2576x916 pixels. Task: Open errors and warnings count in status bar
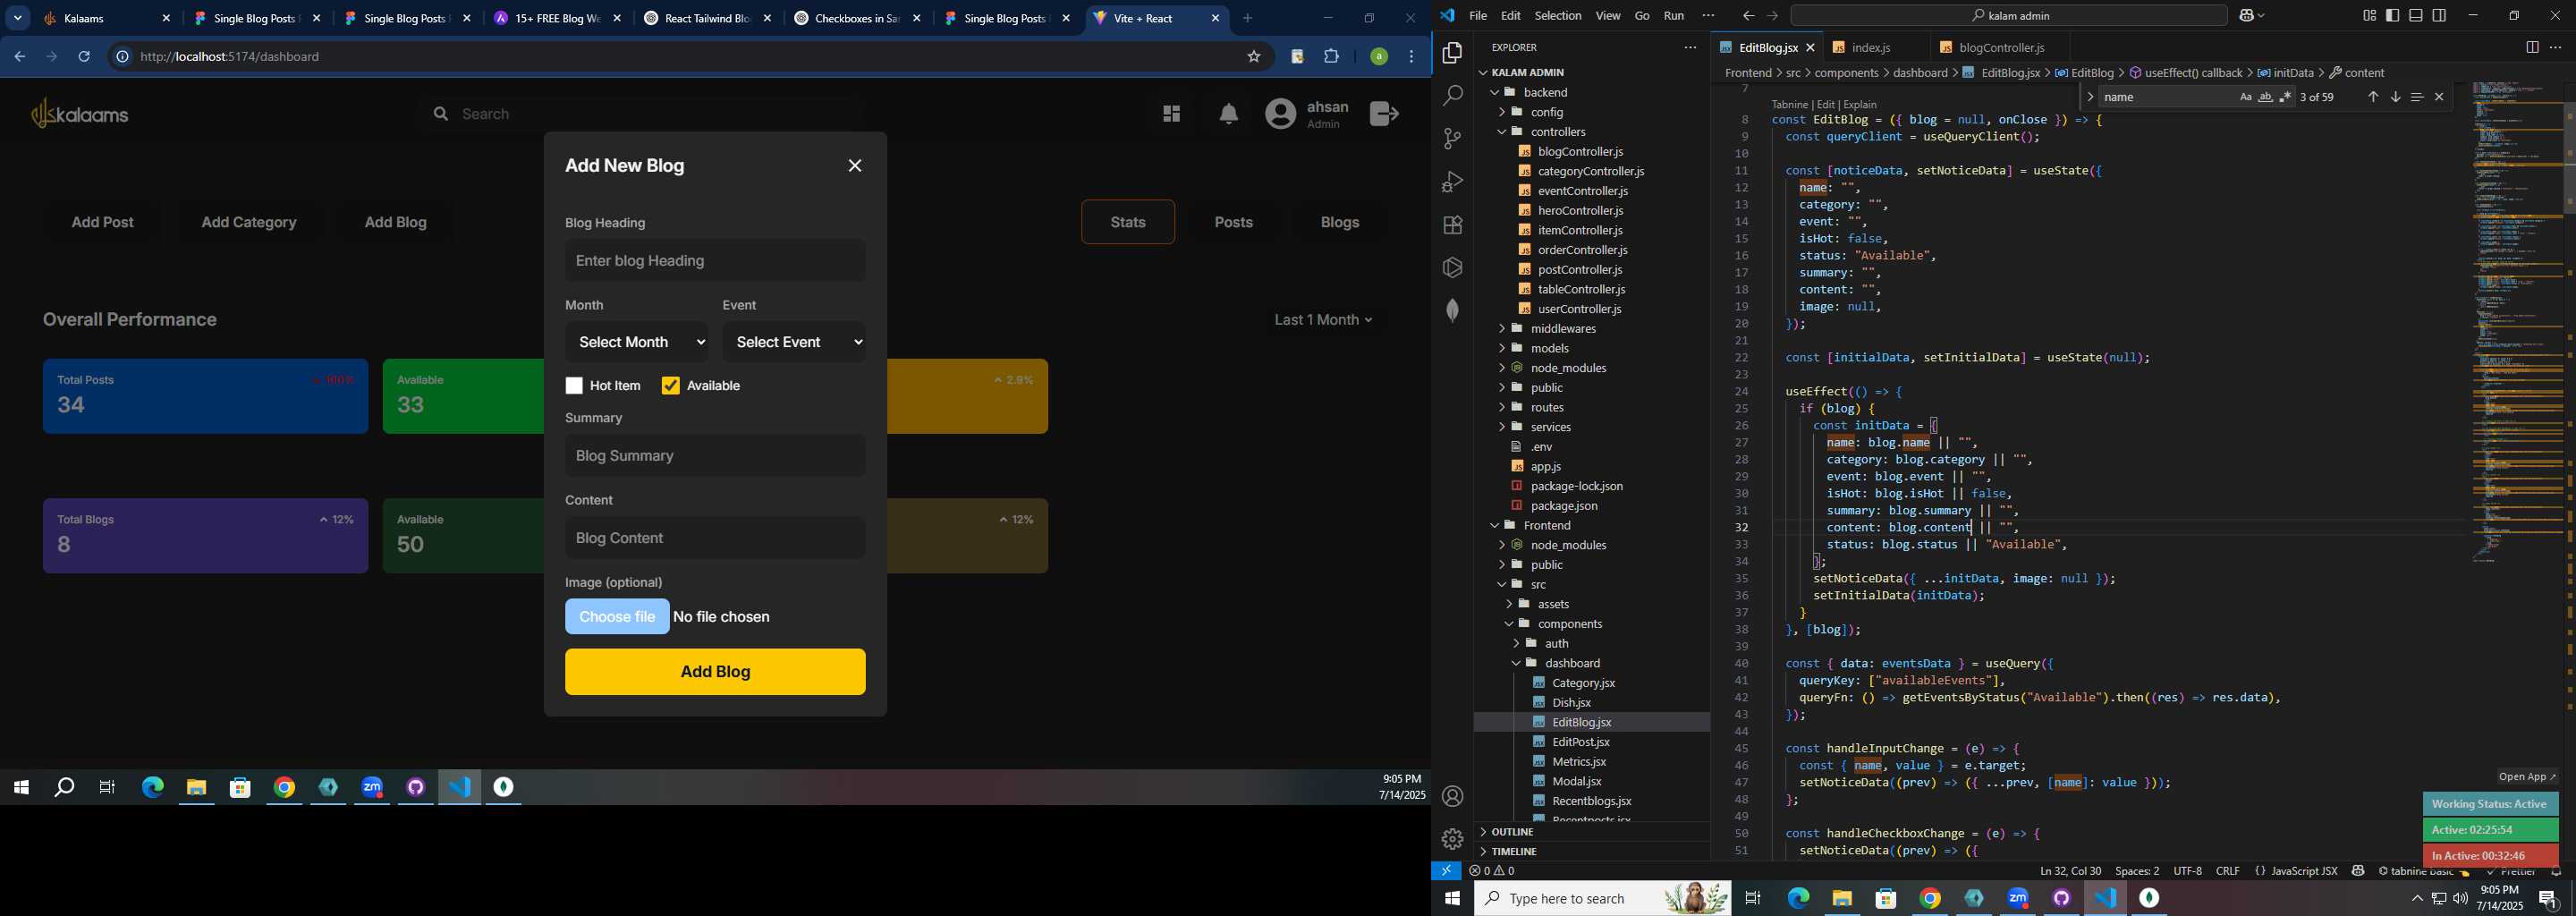(1492, 871)
